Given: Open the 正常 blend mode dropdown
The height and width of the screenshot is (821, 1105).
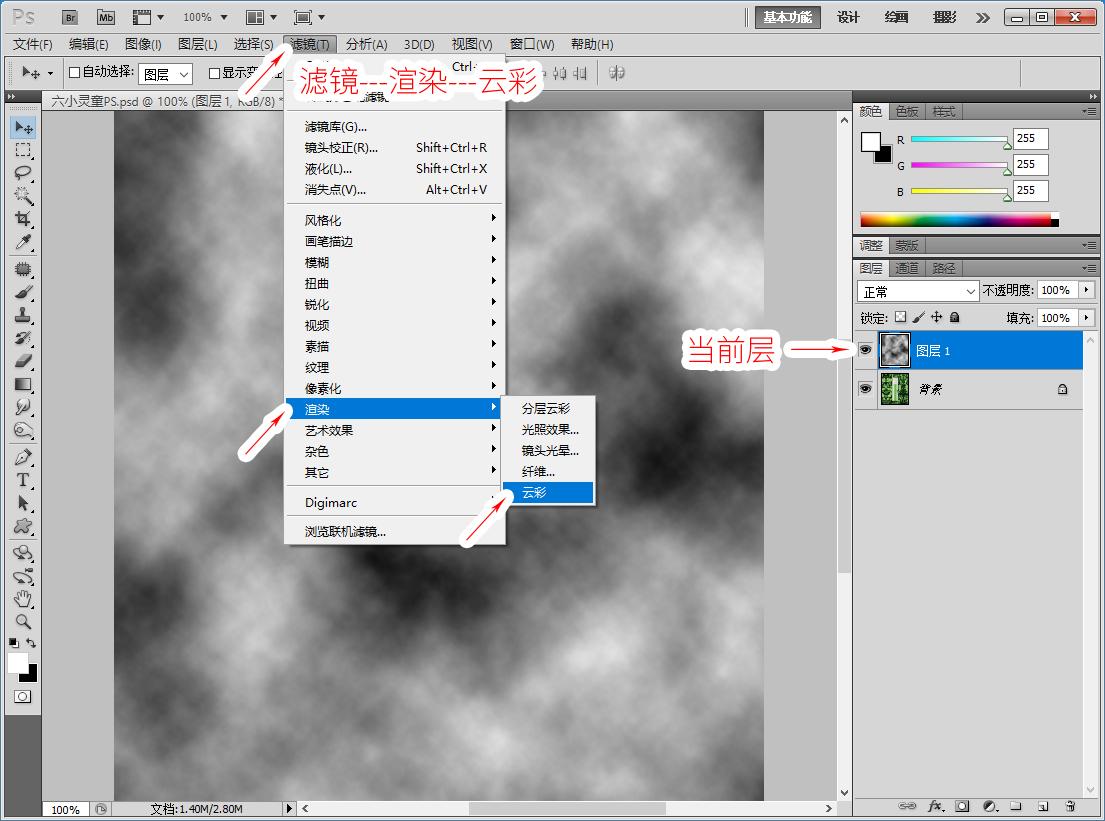Looking at the screenshot, I should (918, 291).
